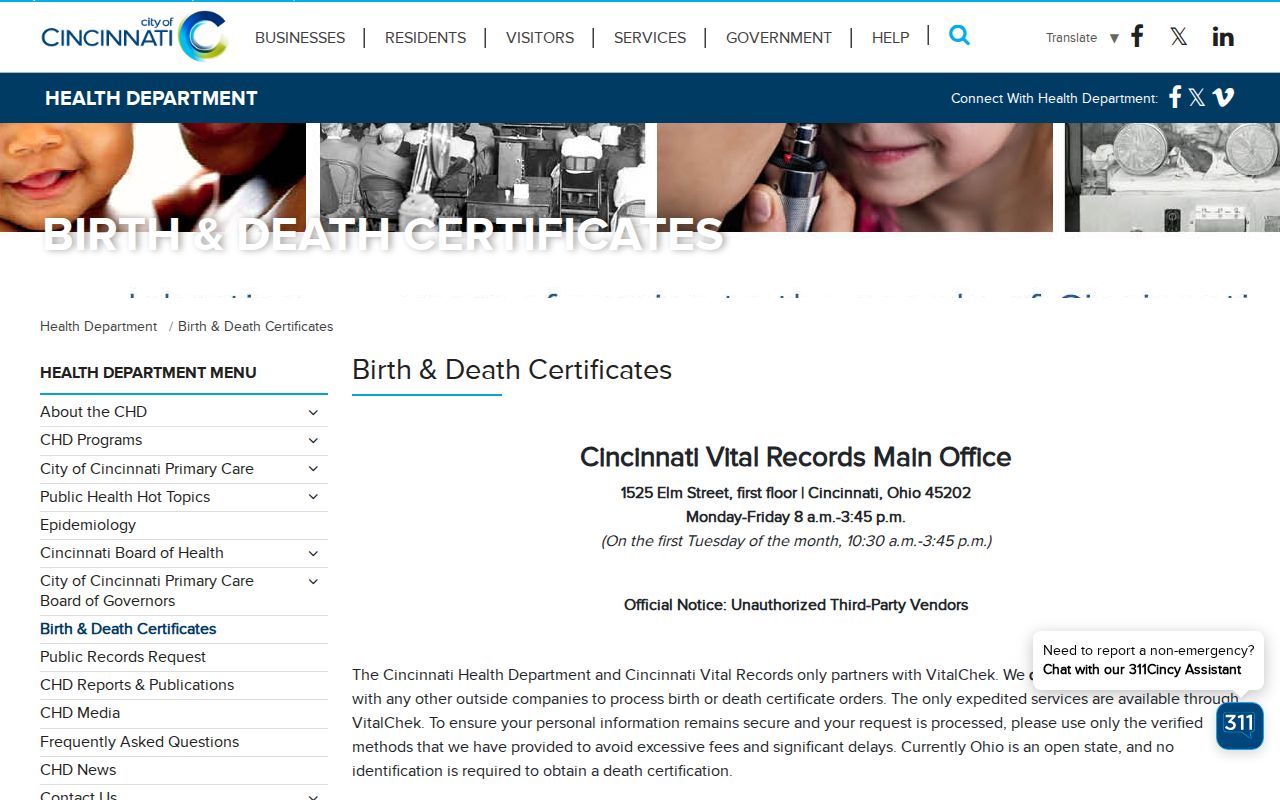Open the site search magnifier icon

pos(959,35)
